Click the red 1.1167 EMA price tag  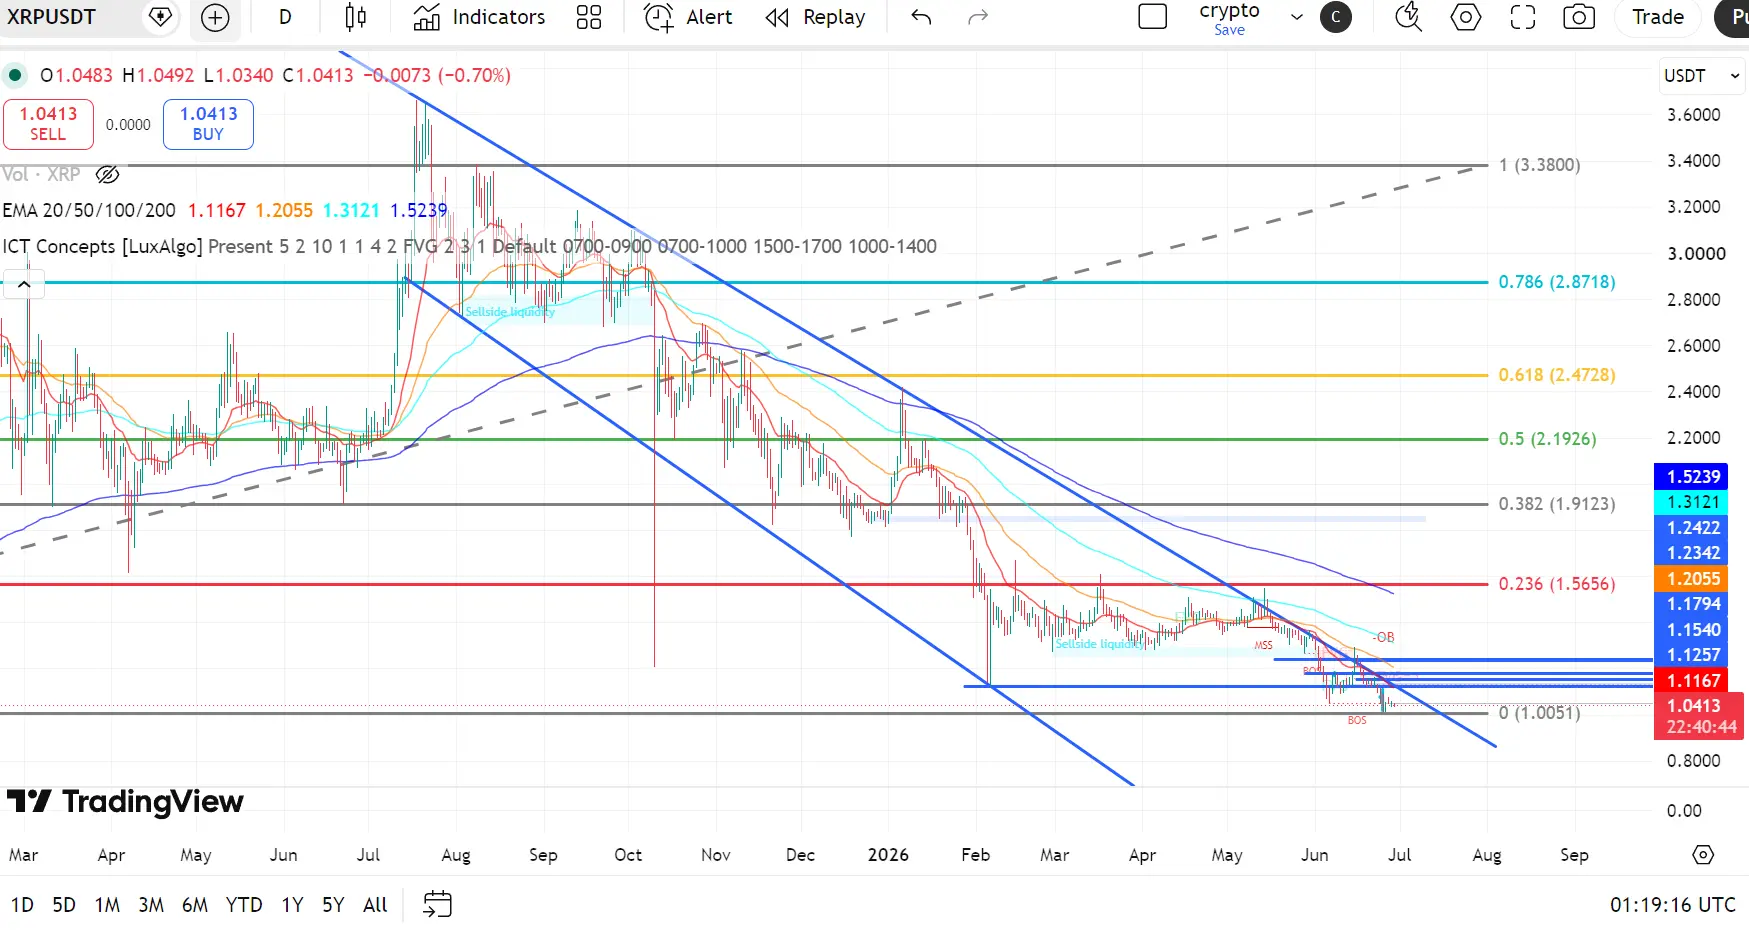[1690, 681]
